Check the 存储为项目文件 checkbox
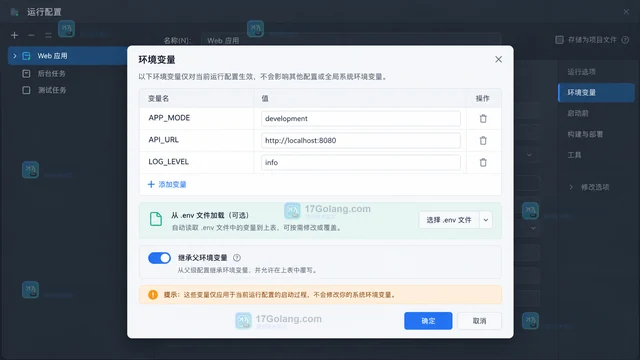This screenshot has width=640, height=360. (559, 40)
